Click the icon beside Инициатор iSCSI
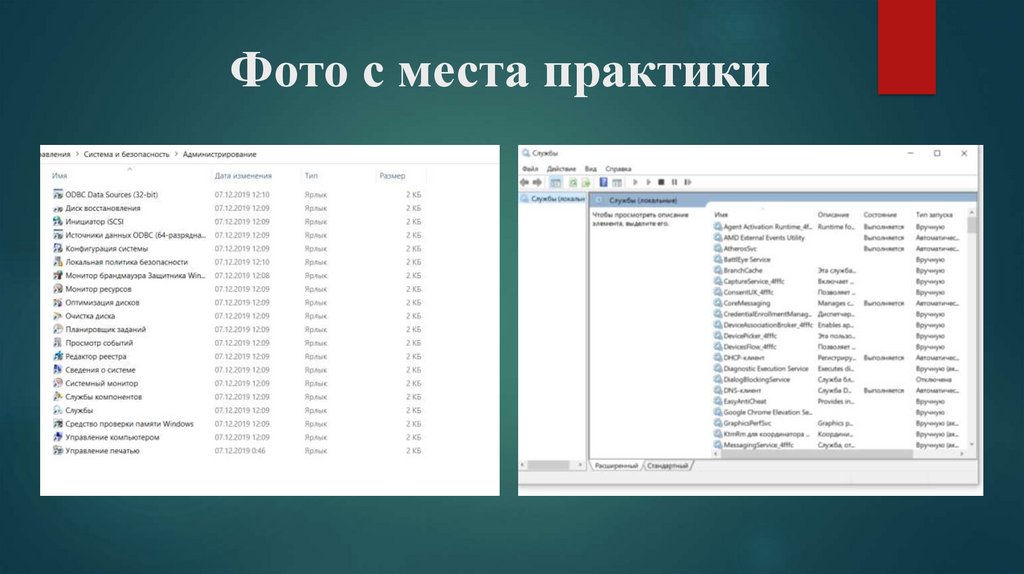The image size is (1024, 574). click(x=58, y=221)
